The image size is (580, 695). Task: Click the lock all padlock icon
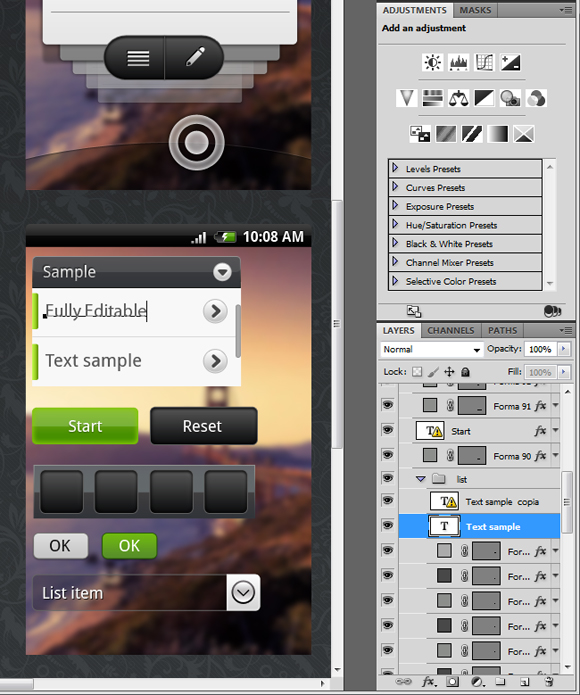click(465, 371)
